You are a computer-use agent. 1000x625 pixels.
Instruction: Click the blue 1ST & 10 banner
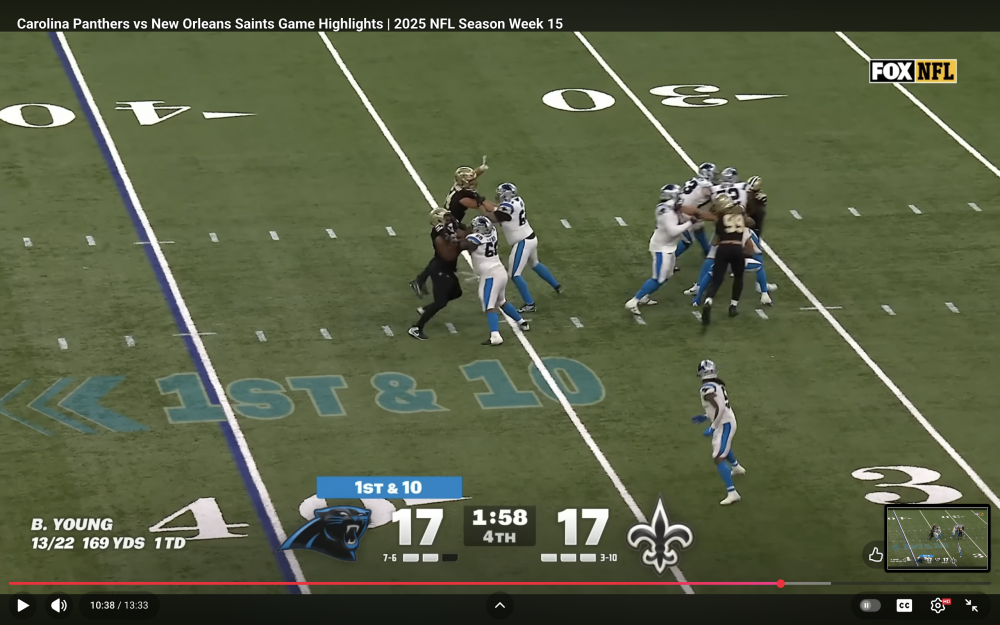tap(389, 487)
